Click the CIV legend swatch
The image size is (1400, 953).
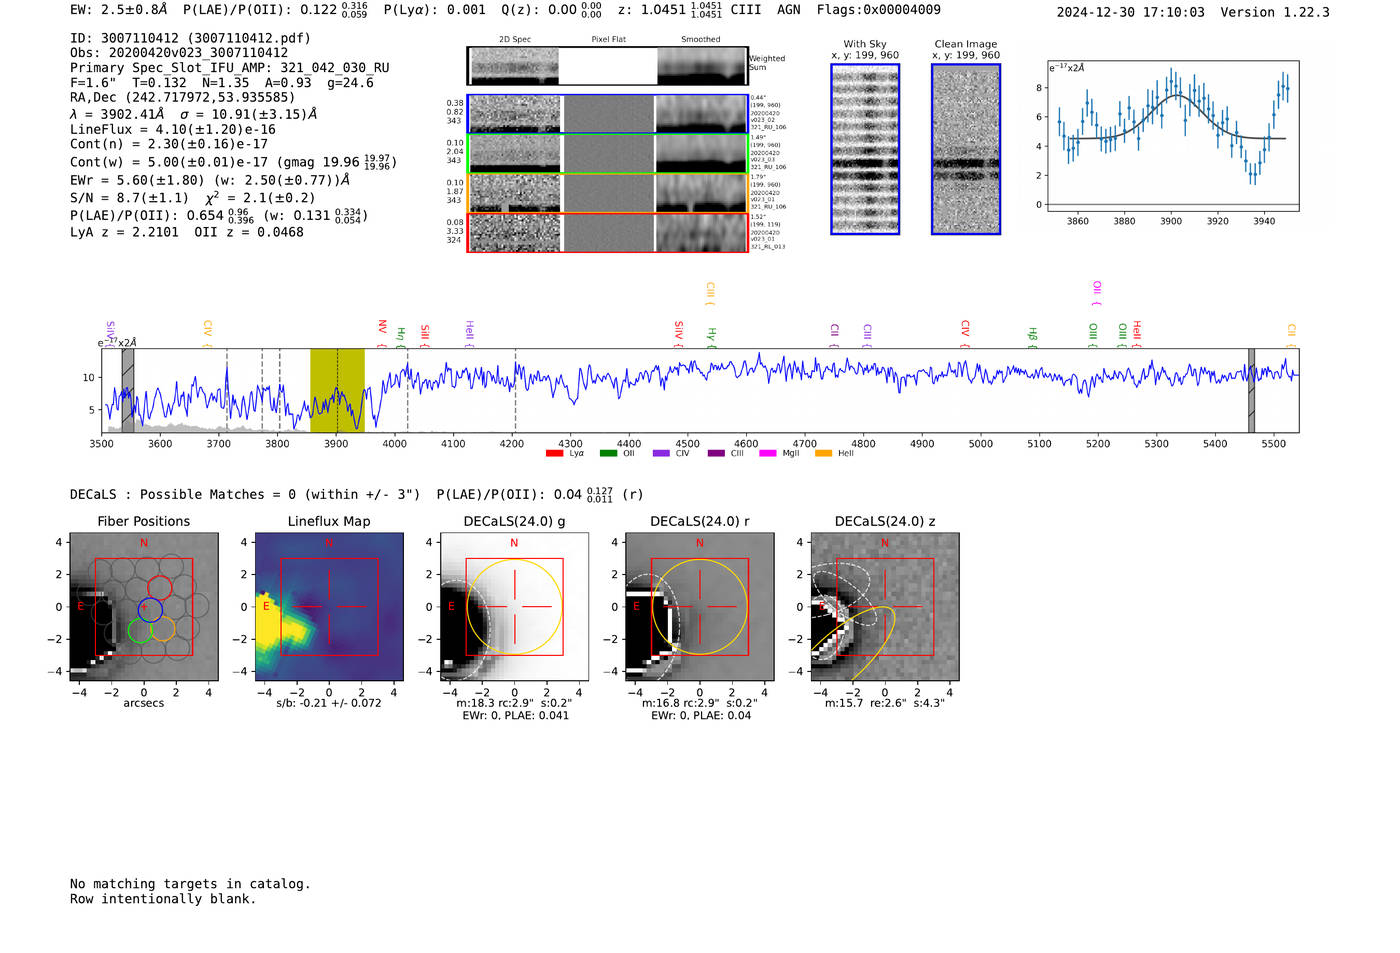point(661,454)
